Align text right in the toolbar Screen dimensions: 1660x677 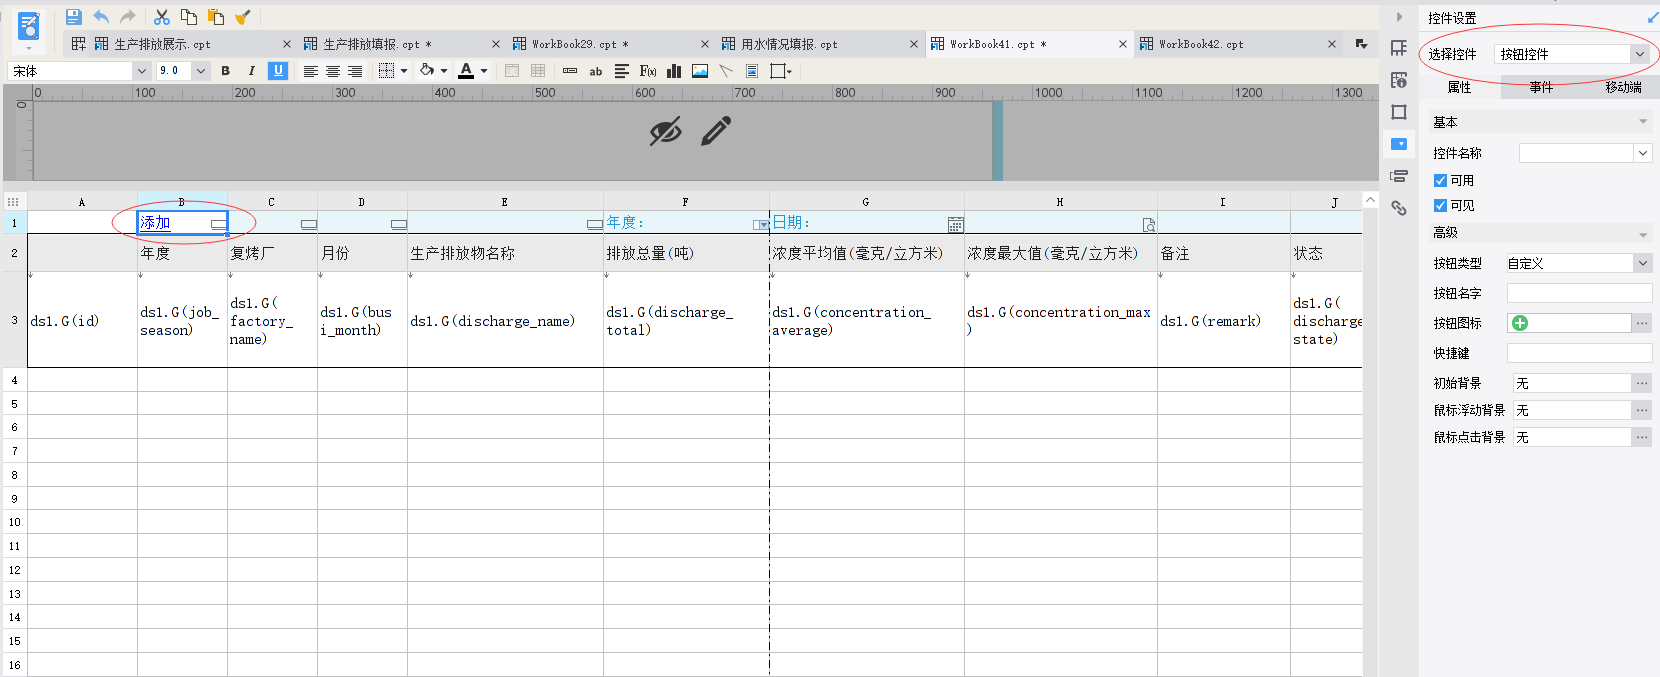(x=355, y=71)
